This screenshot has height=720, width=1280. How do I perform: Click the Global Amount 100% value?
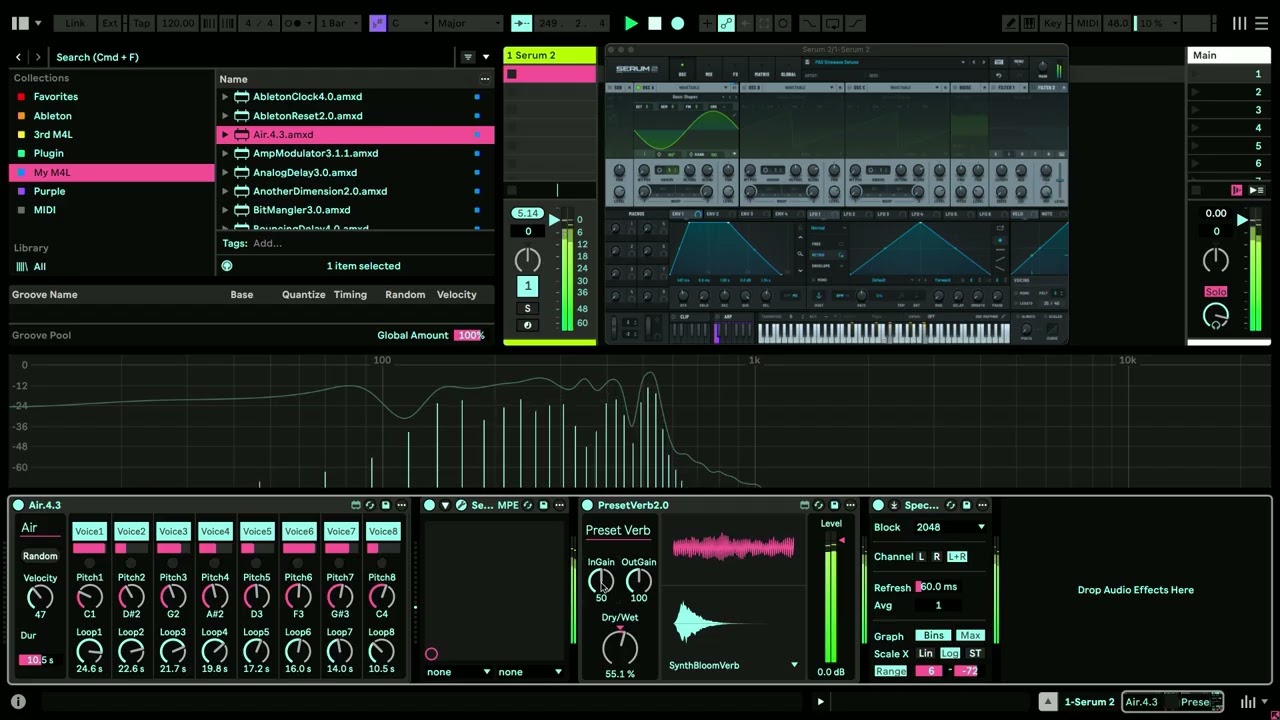469,335
